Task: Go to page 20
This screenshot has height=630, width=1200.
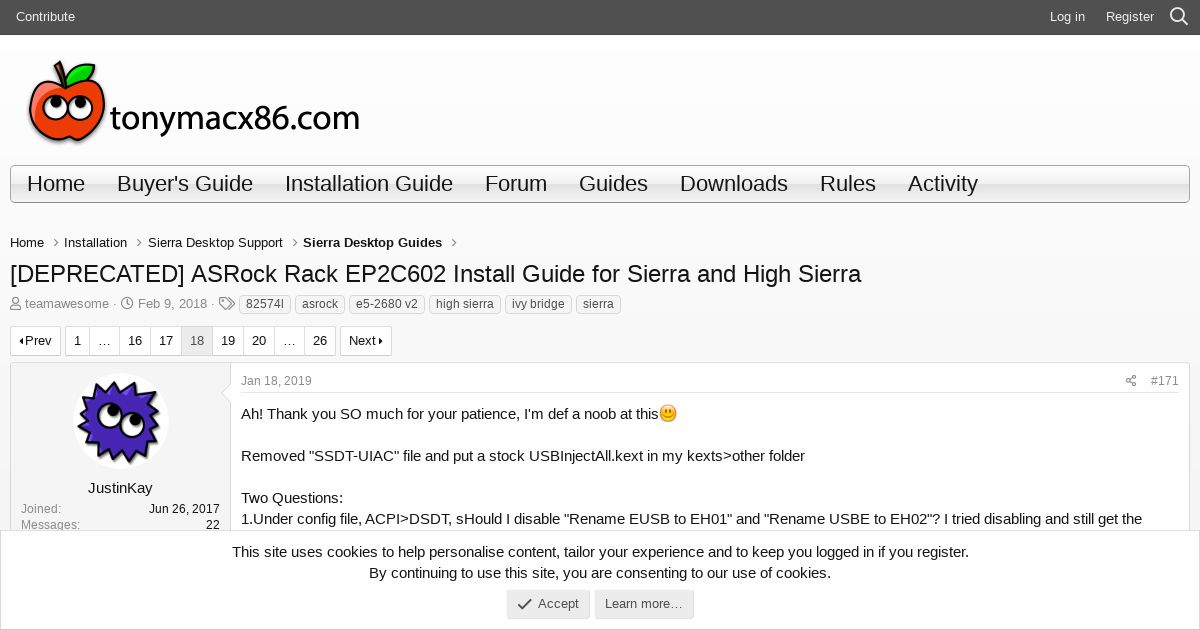Action: pos(259,341)
